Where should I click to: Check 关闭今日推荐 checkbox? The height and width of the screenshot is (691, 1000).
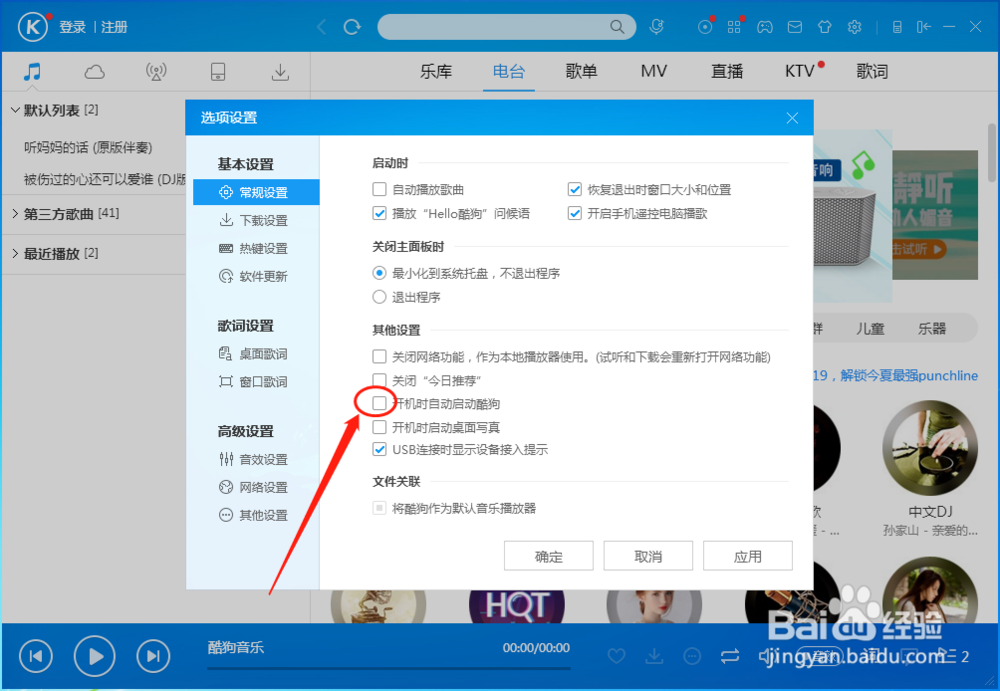click(x=379, y=380)
